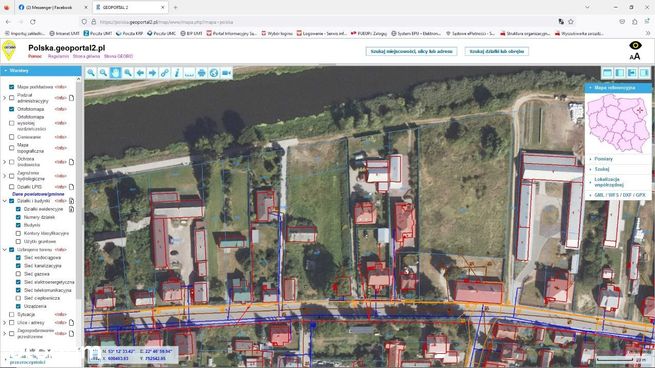The height and width of the screenshot is (368, 655).
Task: Click the map link chain icon
Action: tap(165, 73)
